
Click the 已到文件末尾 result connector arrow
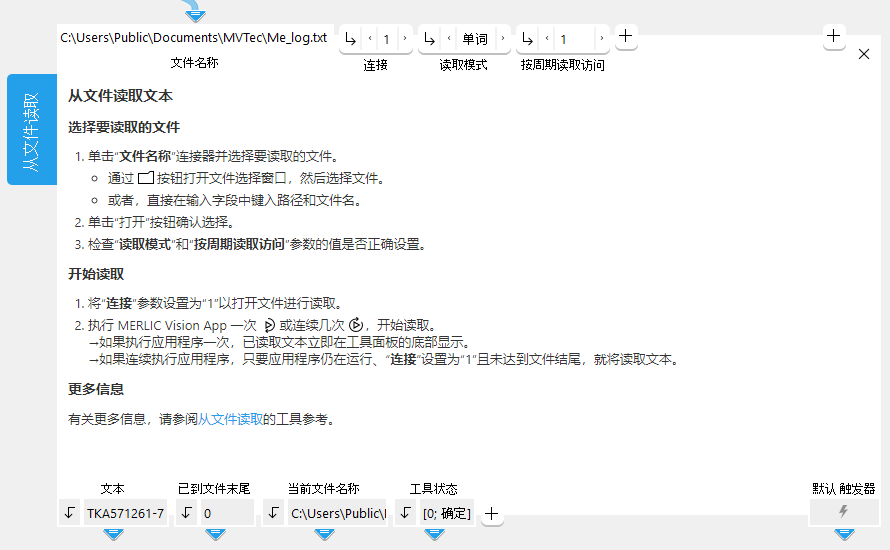[187, 513]
